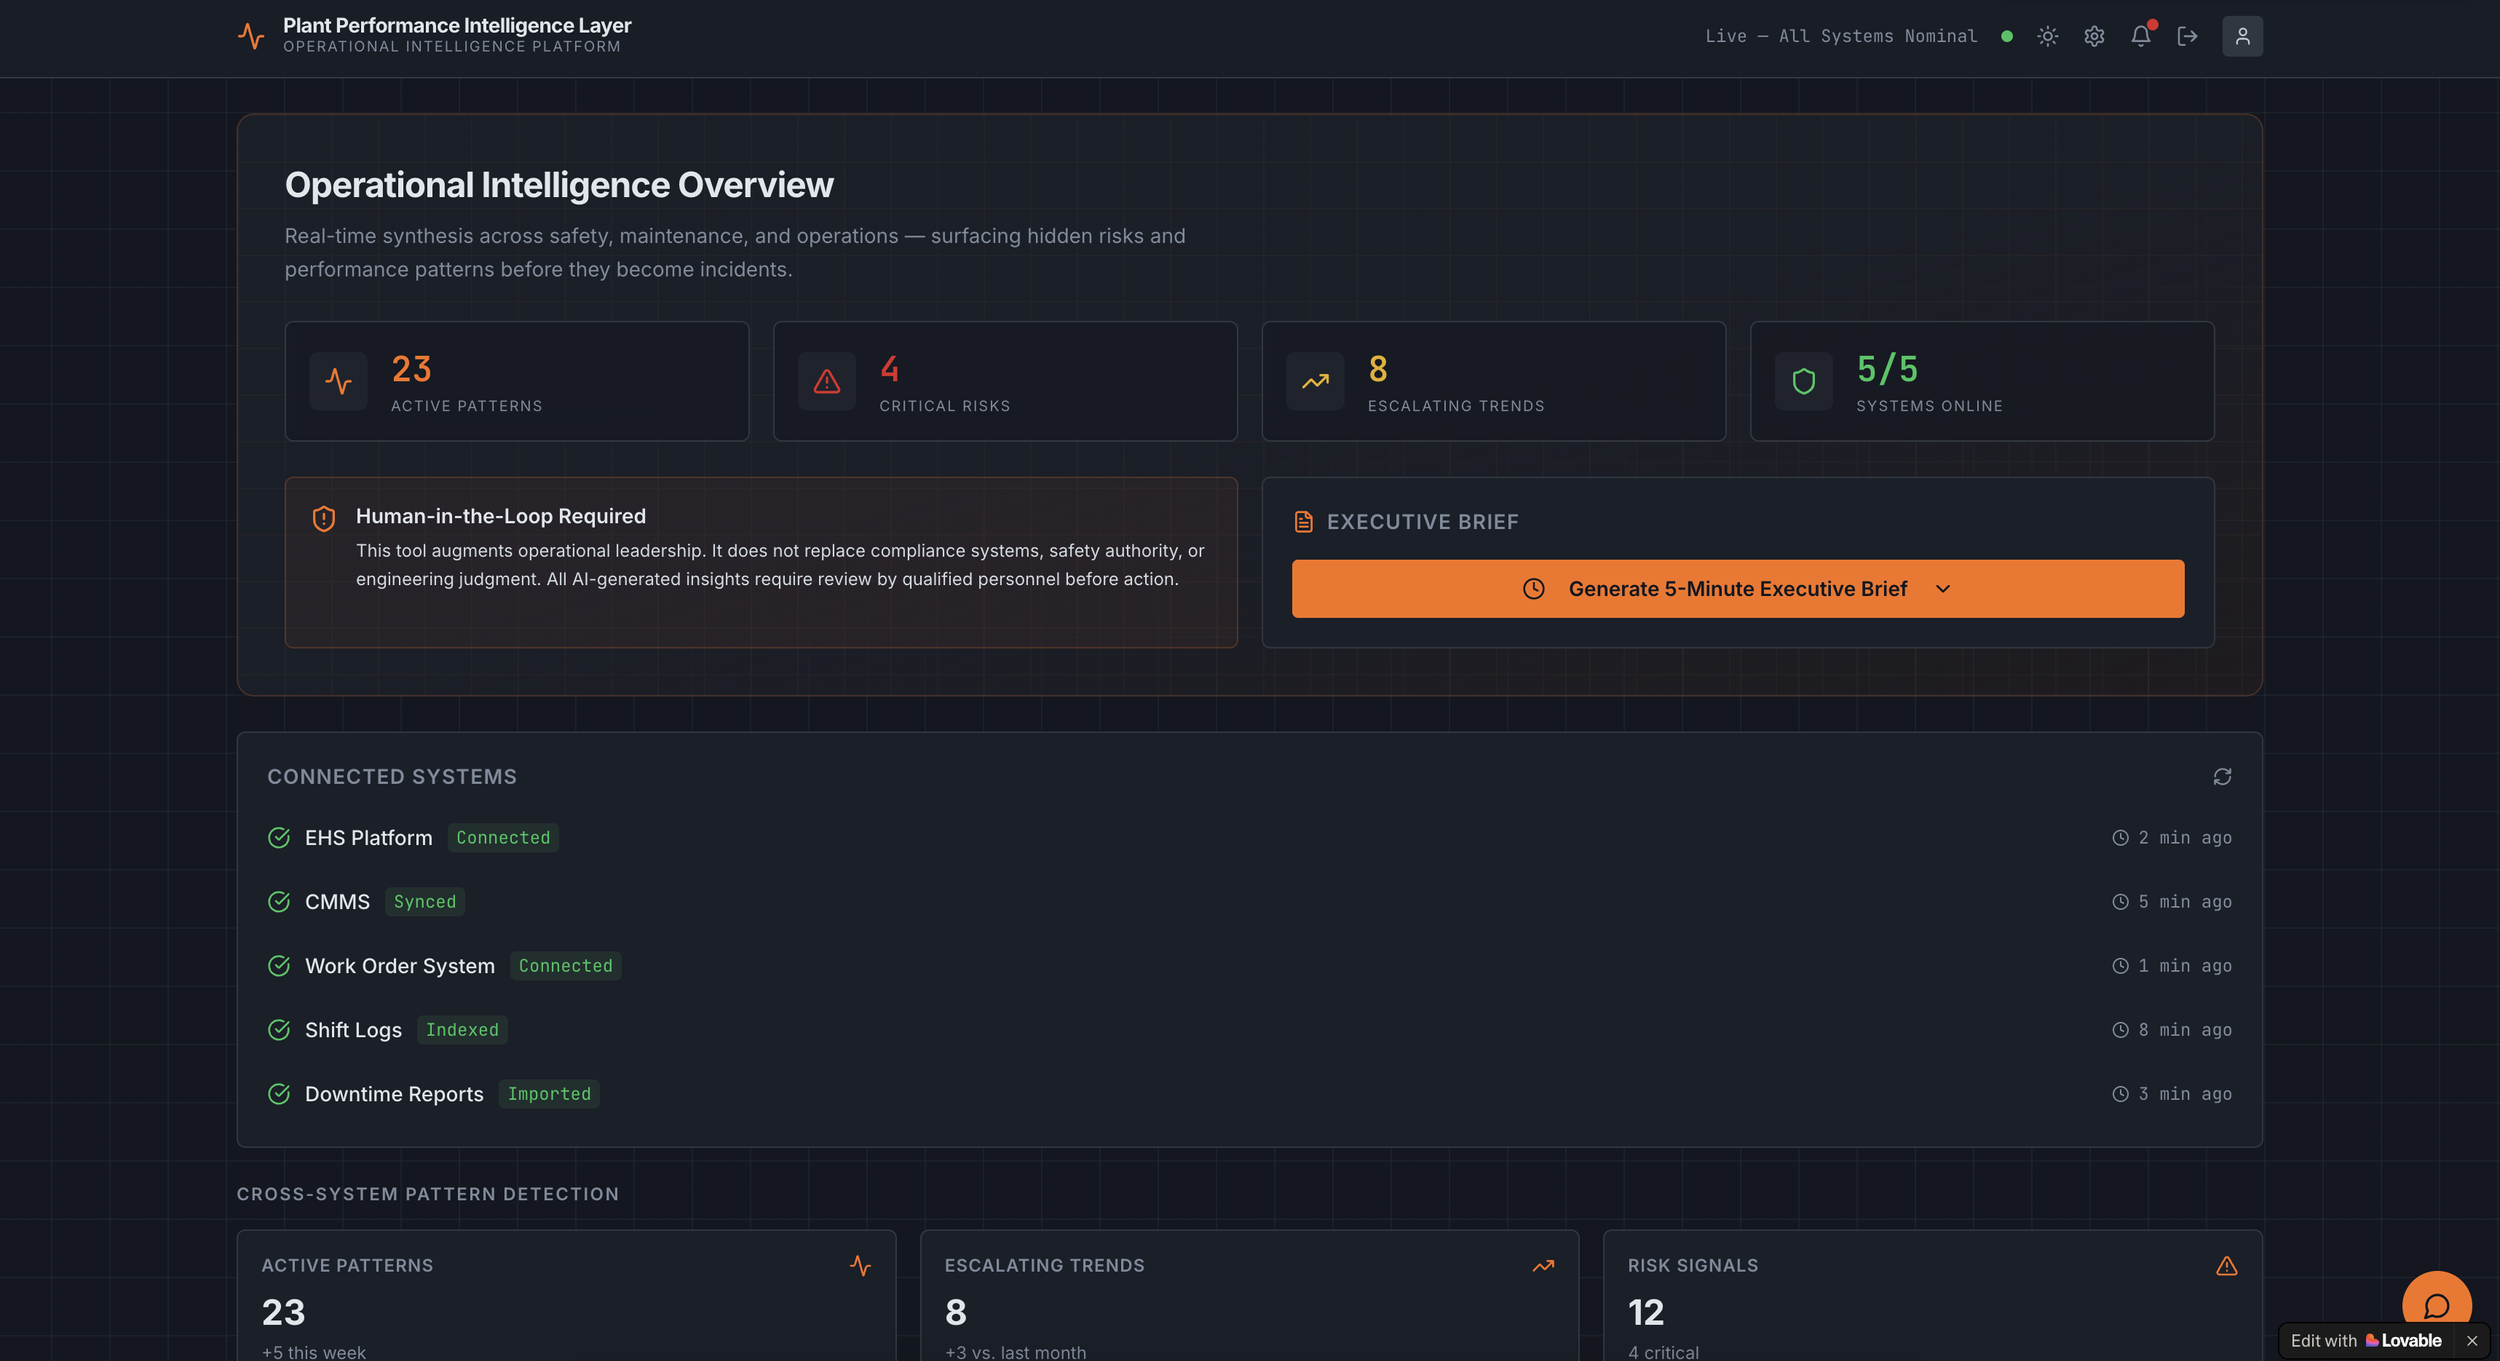This screenshot has height=1361, width=2500.
Task: Open notifications bell icon
Action: (x=2140, y=36)
